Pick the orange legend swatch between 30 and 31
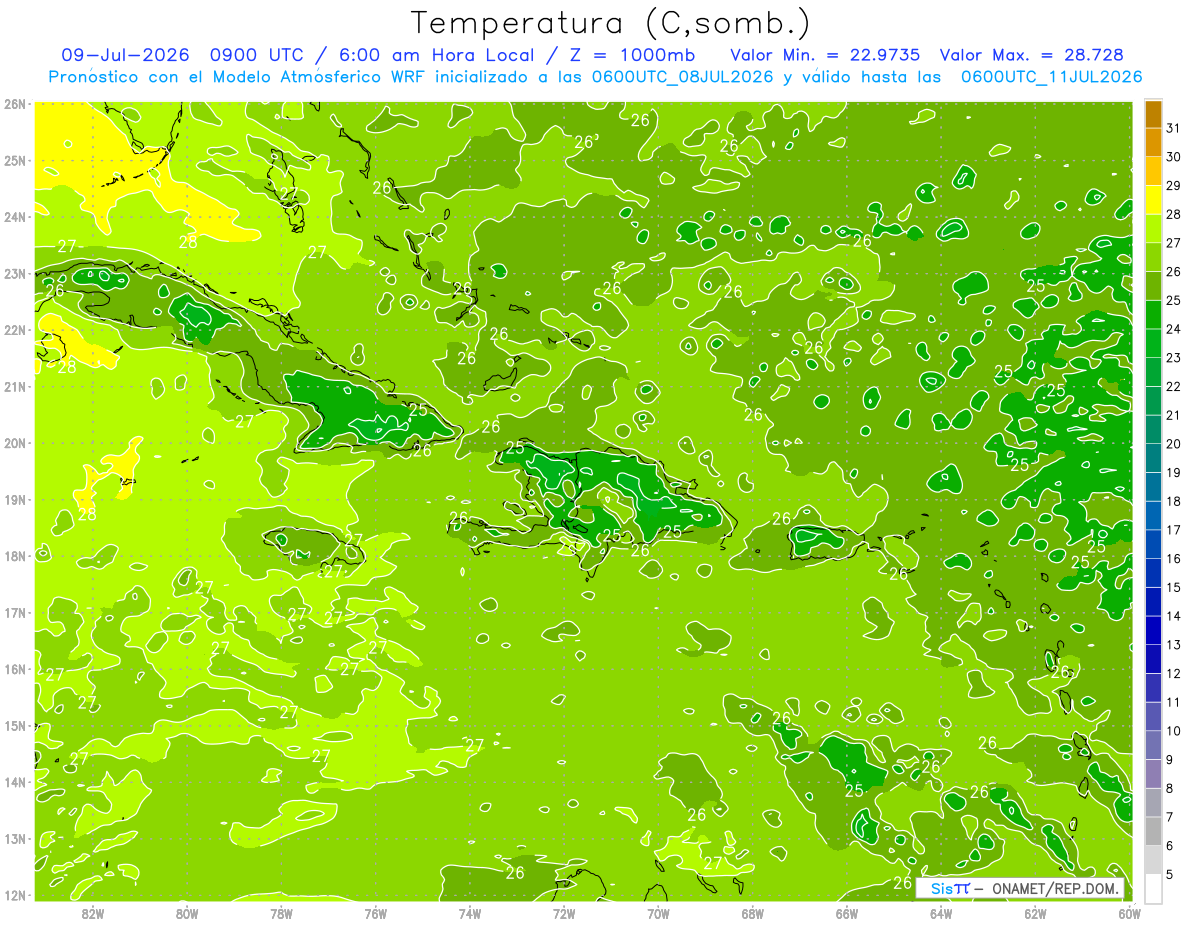 point(1153,143)
